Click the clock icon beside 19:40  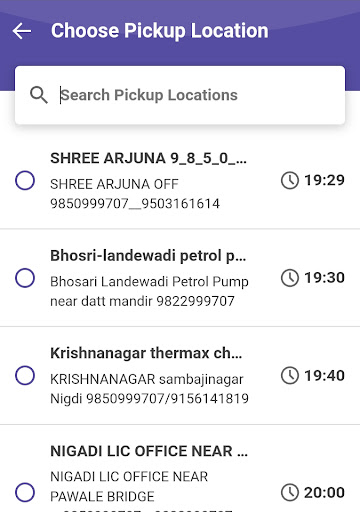click(x=290, y=375)
